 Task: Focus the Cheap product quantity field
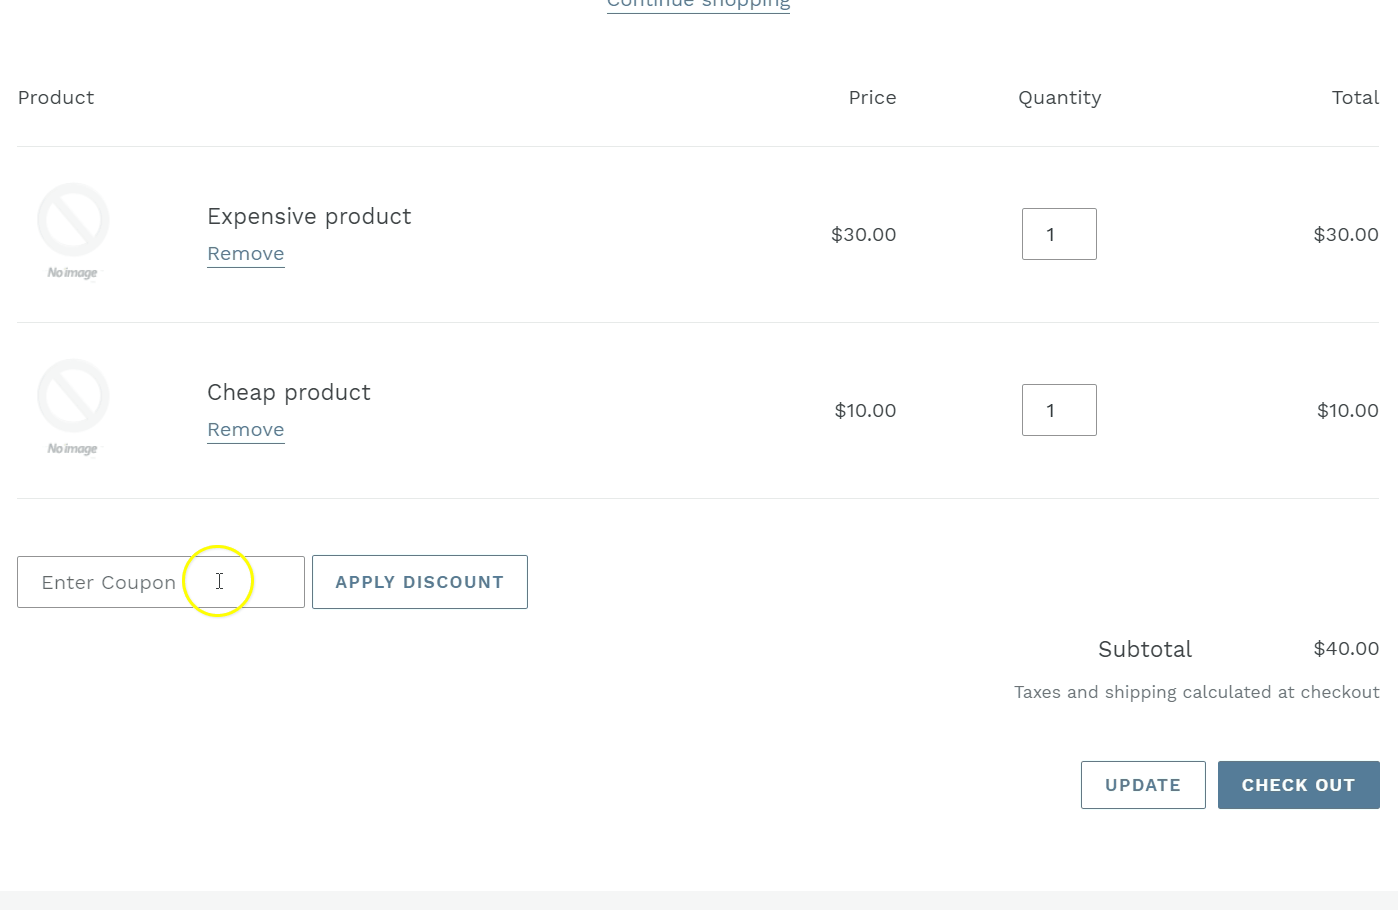click(x=1058, y=410)
